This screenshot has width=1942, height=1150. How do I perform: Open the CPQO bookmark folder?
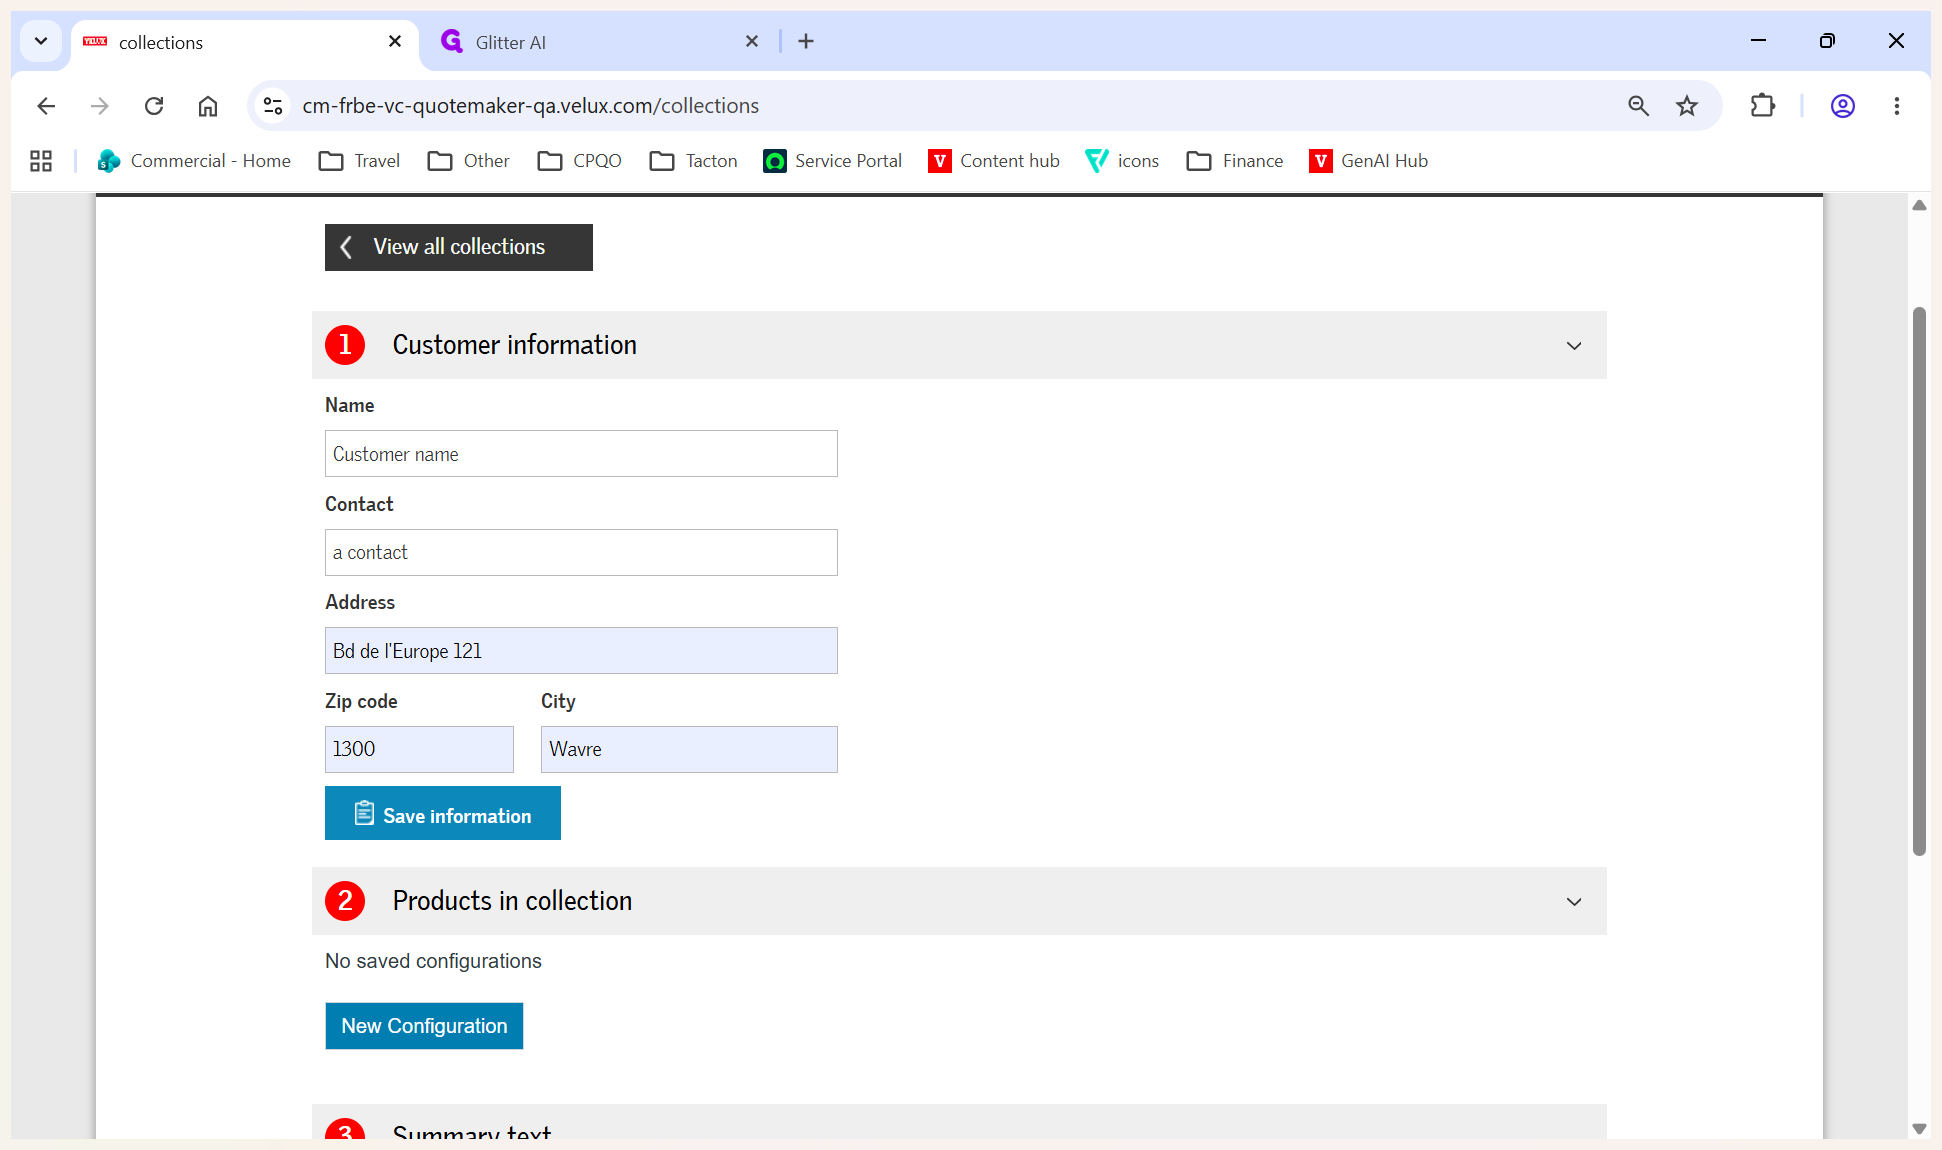(x=579, y=161)
